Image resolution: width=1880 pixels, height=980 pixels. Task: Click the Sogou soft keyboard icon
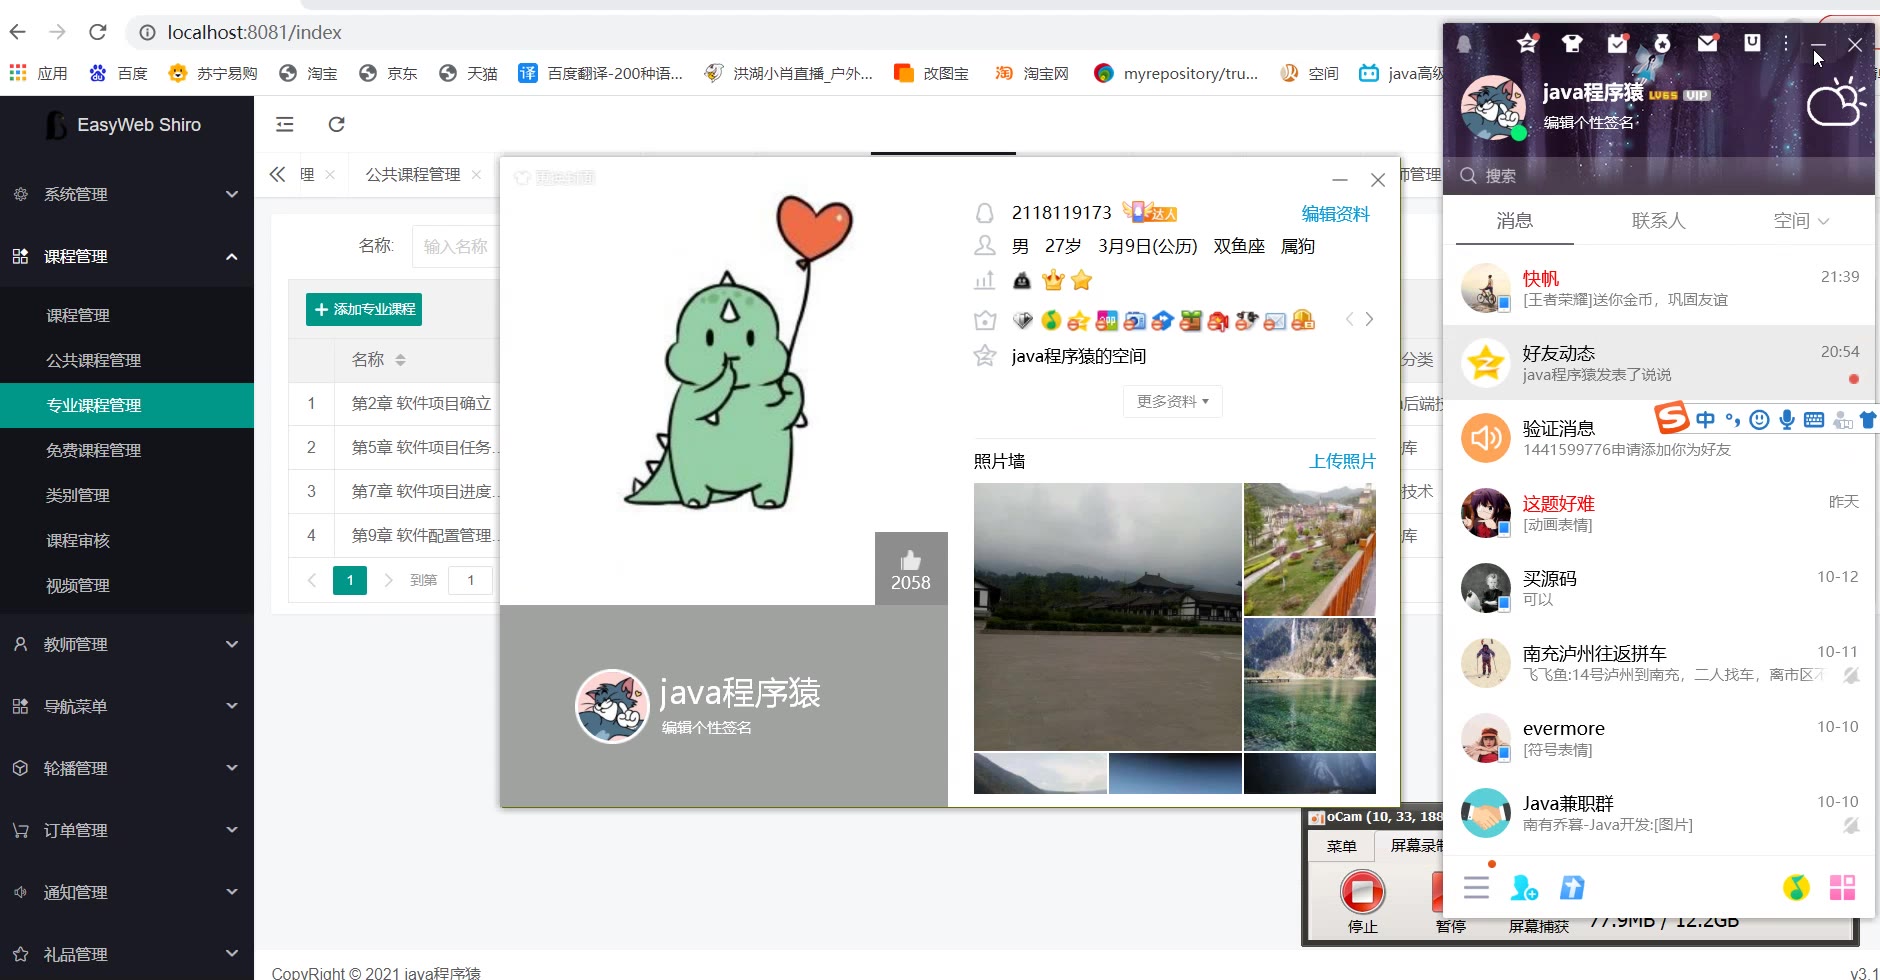coord(1814,420)
